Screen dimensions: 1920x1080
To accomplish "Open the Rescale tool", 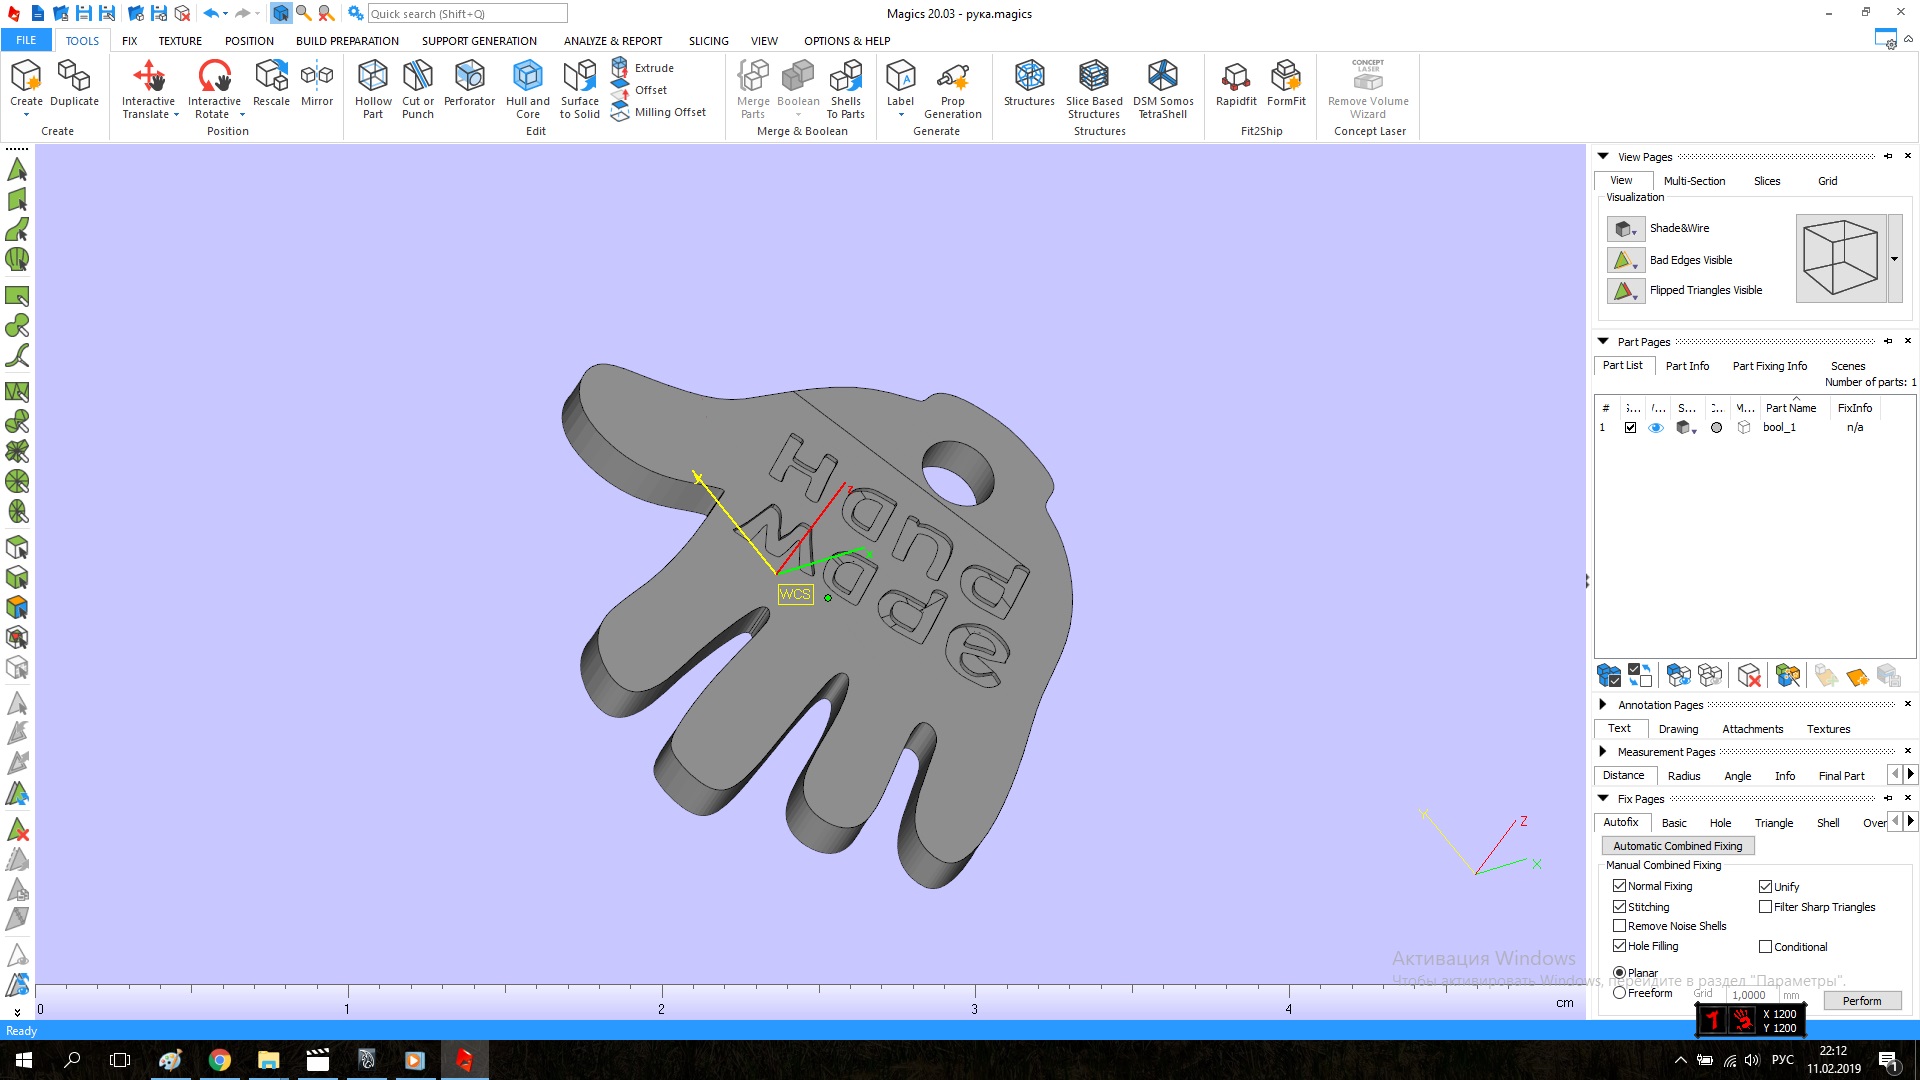I will click(x=271, y=82).
